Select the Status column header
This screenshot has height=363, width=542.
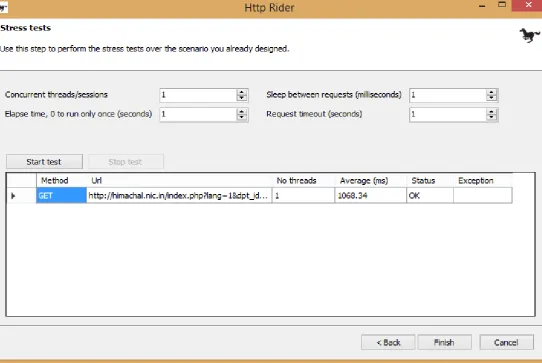(x=430, y=180)
